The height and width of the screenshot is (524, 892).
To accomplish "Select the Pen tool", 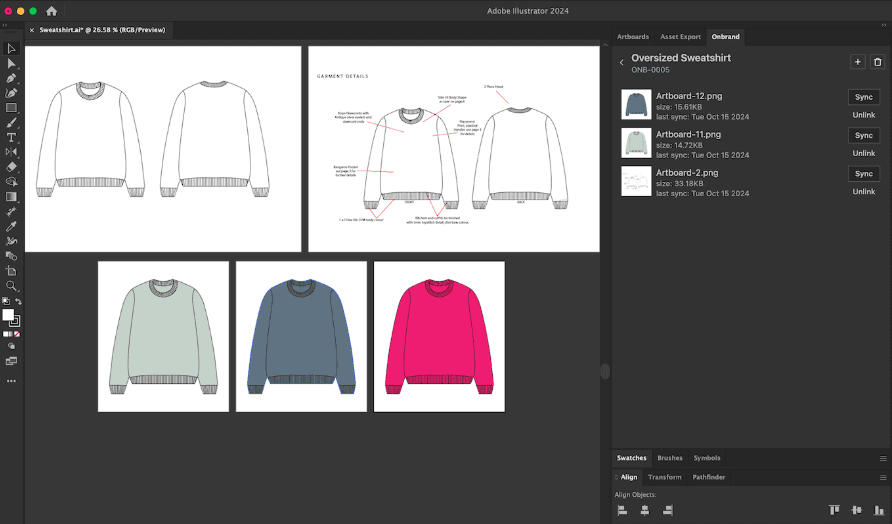I will pos(11,78).
